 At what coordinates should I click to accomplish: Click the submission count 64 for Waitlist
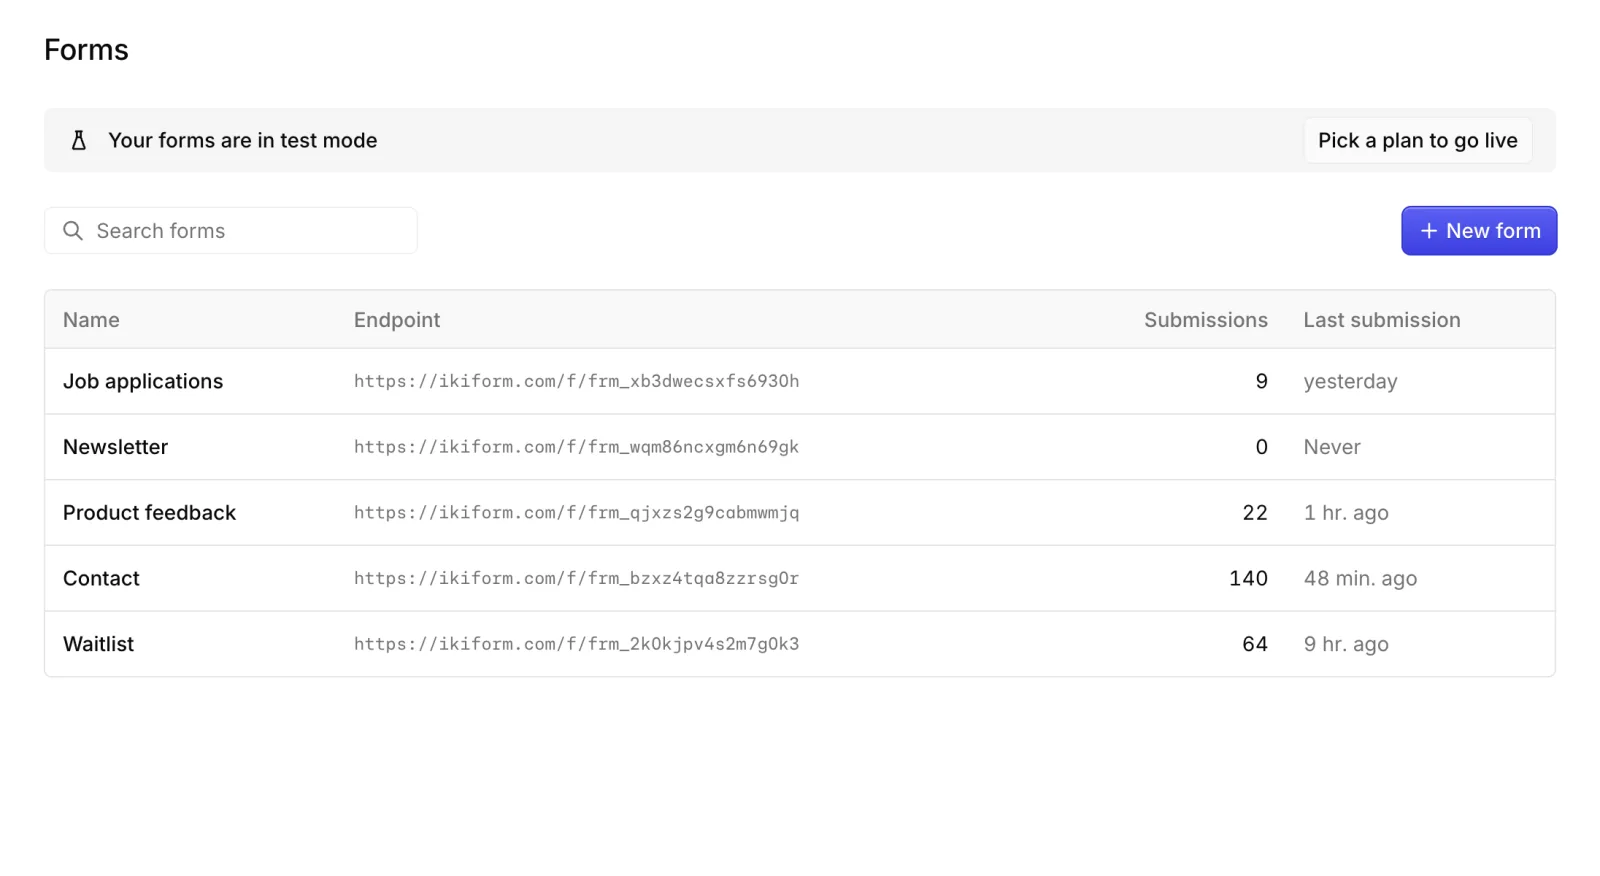tap(1255, 644)
